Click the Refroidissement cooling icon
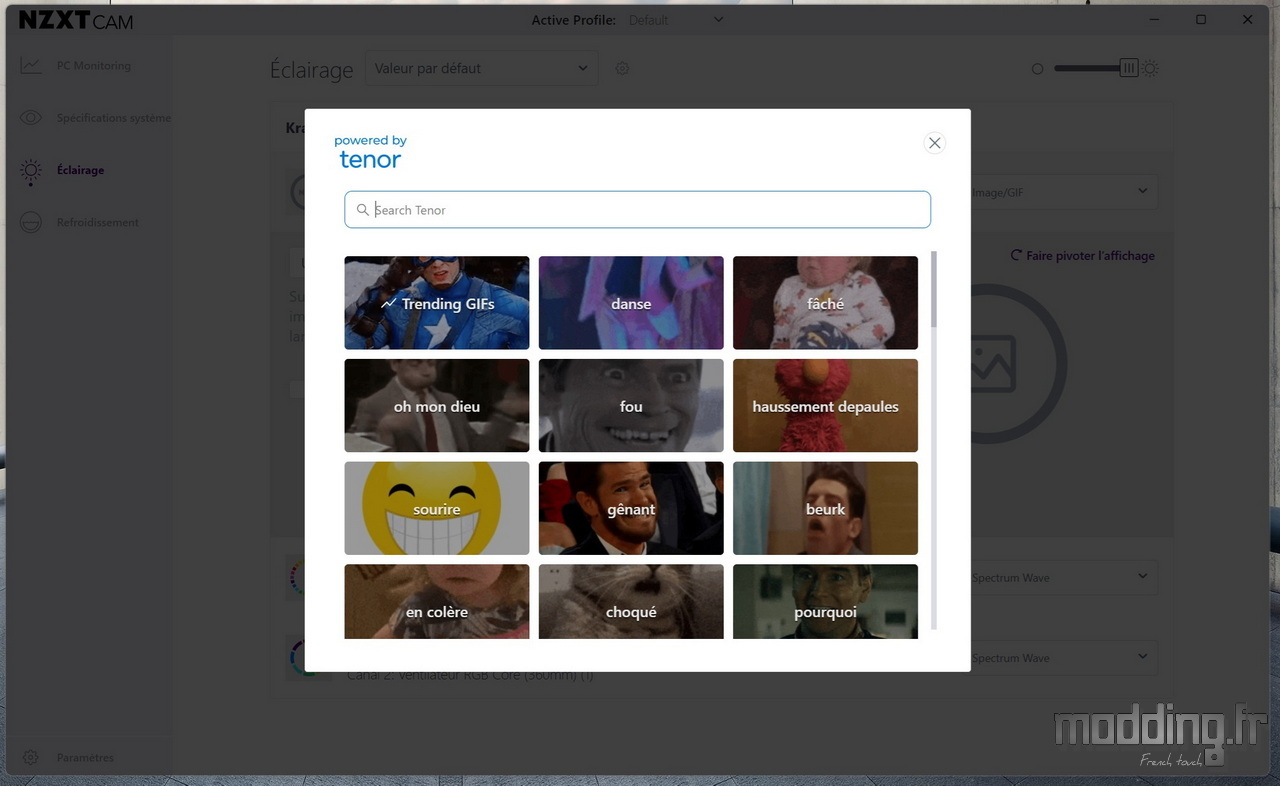Screen dimensions: 1280x786 click(x=31, y=222)
